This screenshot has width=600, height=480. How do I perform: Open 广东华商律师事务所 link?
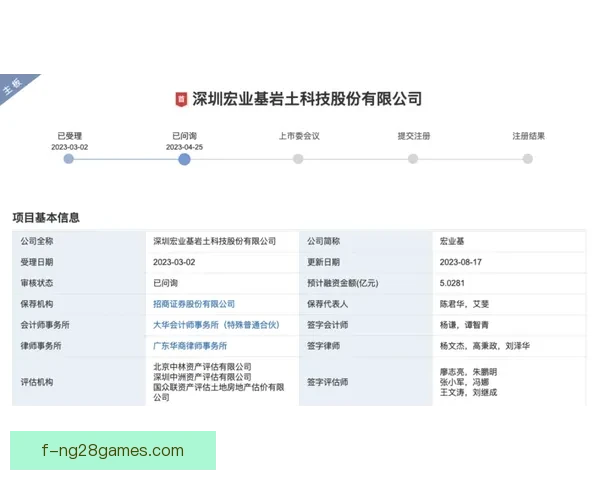[190, 346]
